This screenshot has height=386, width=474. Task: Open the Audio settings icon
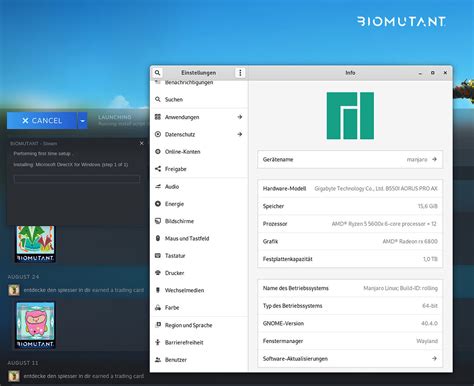158,186
